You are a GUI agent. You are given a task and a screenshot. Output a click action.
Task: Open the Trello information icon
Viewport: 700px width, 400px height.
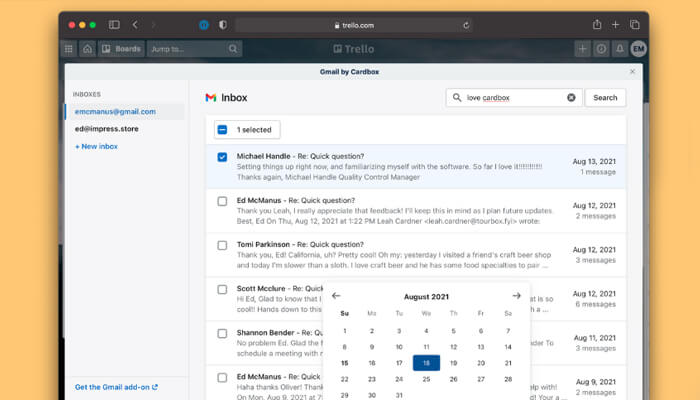tap(601, 49)
